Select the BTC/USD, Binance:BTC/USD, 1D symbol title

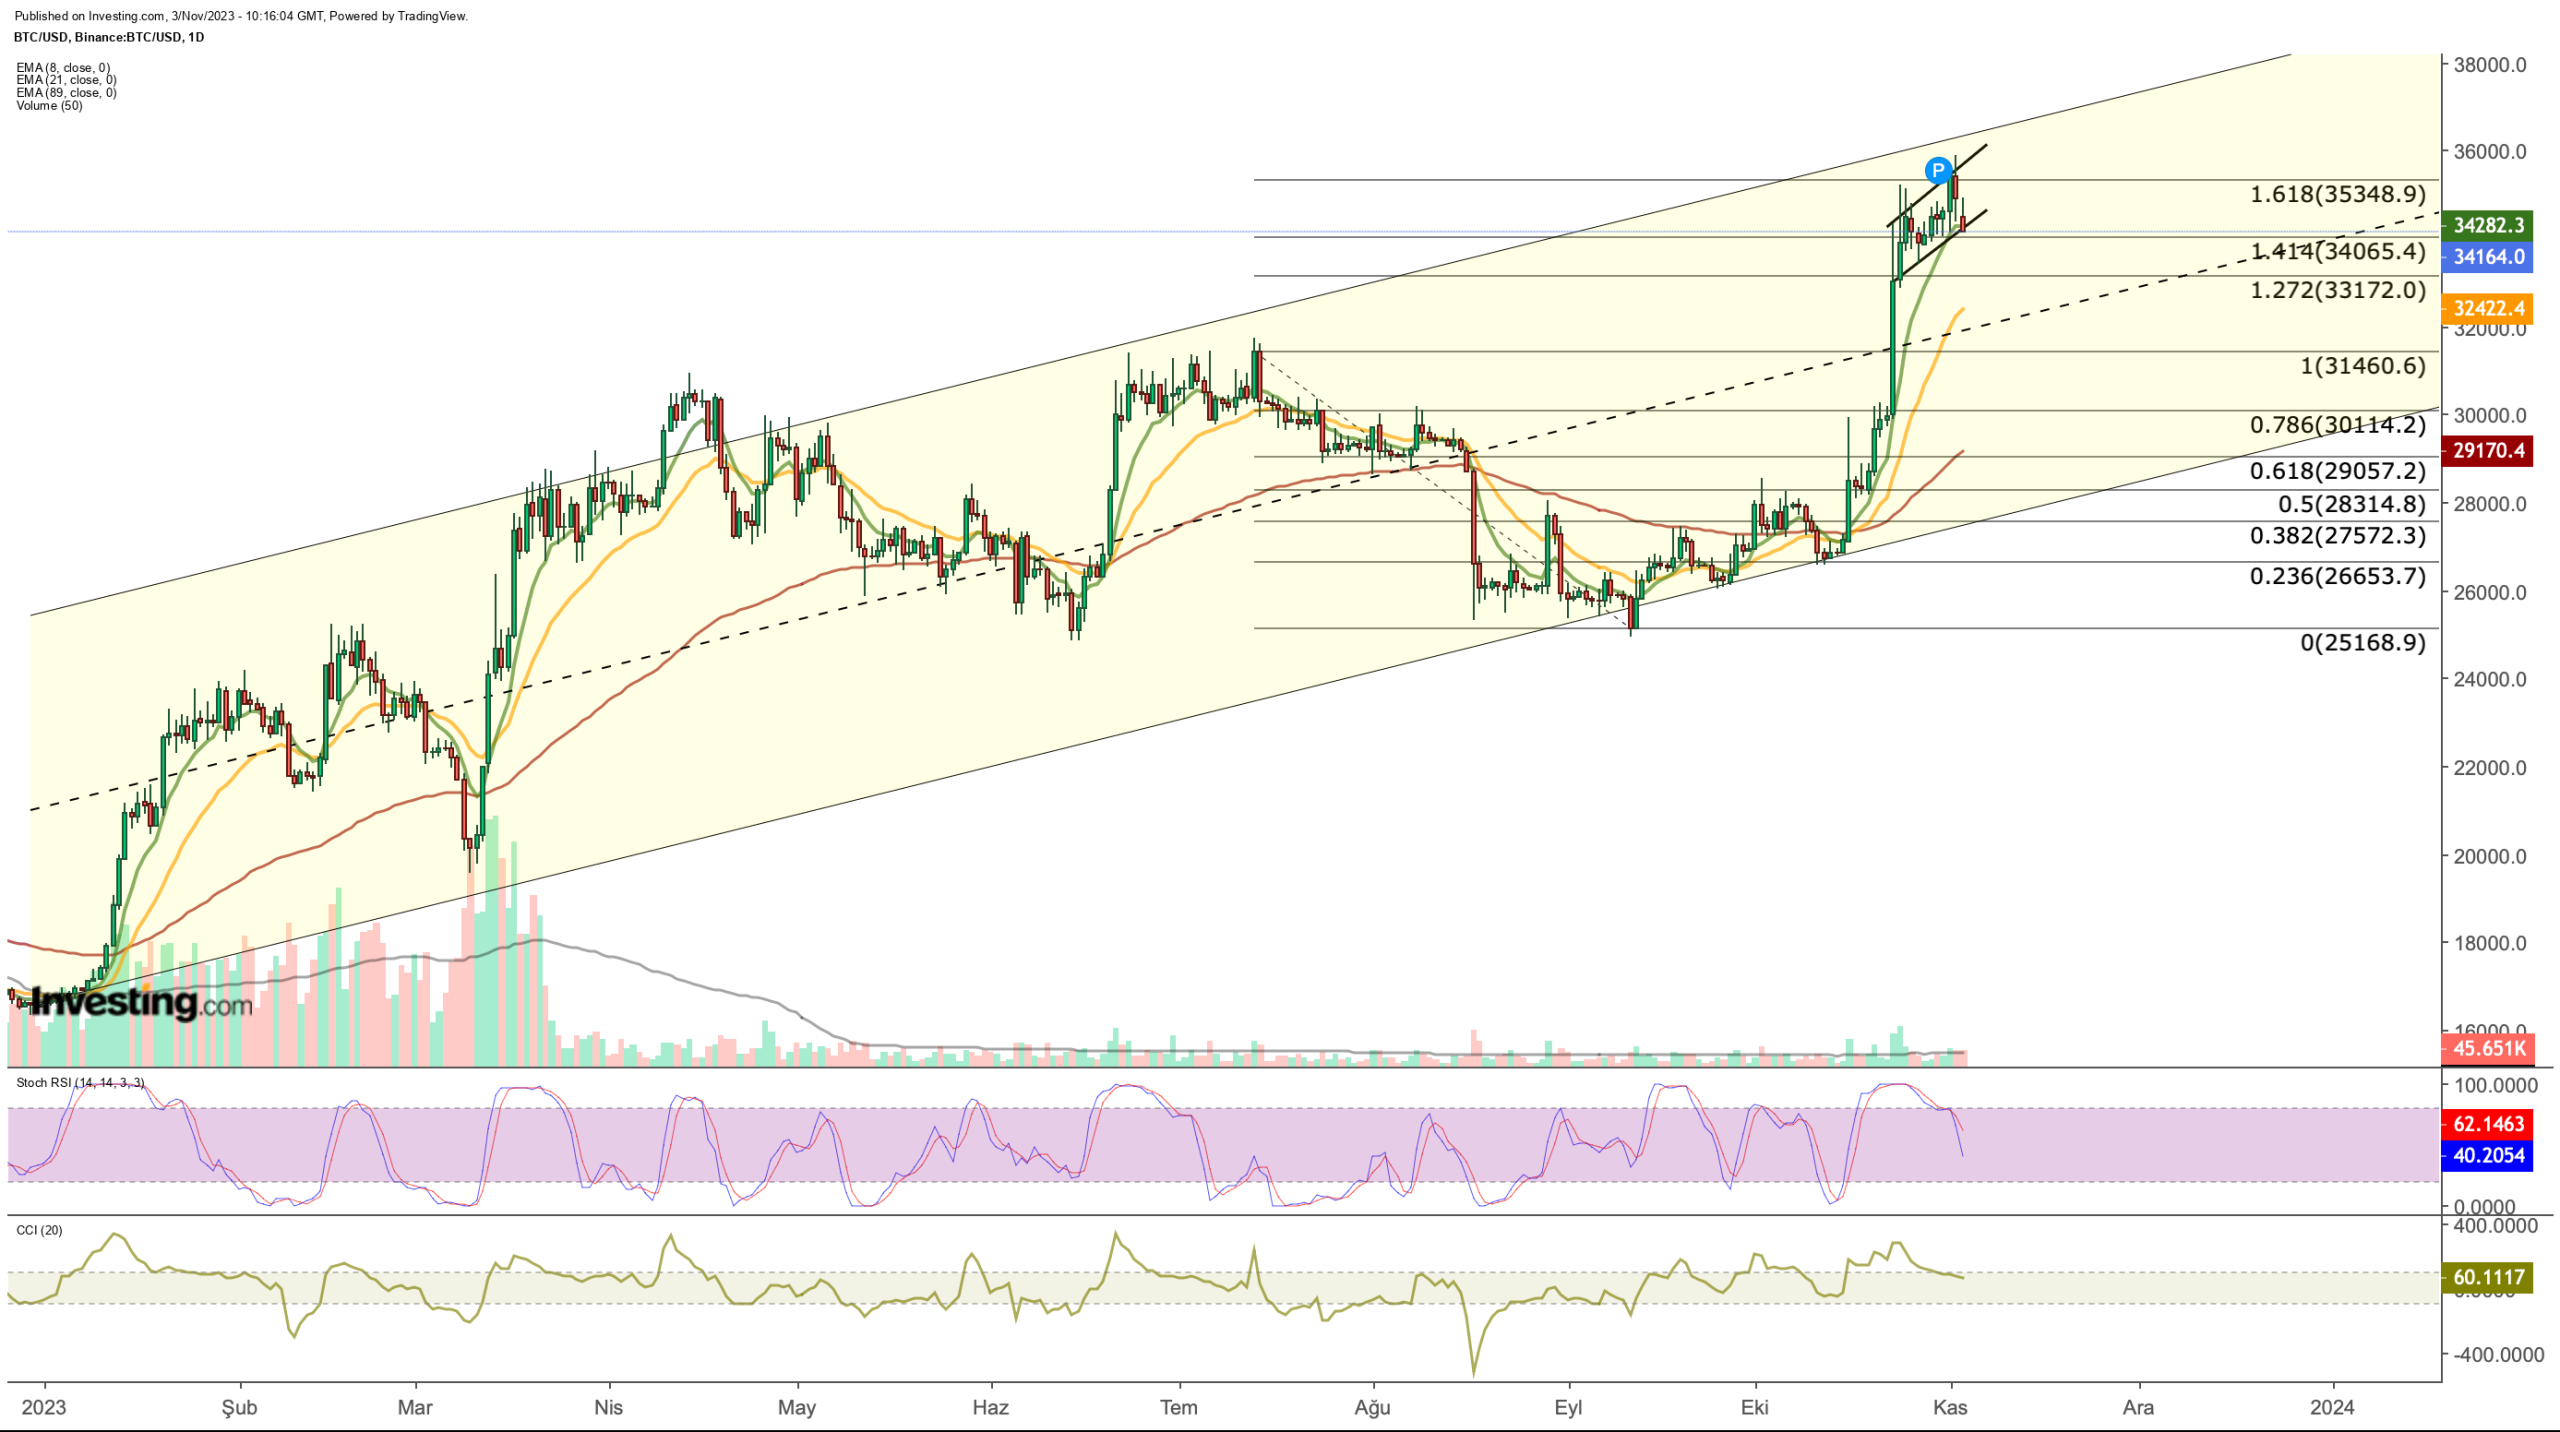109,37
